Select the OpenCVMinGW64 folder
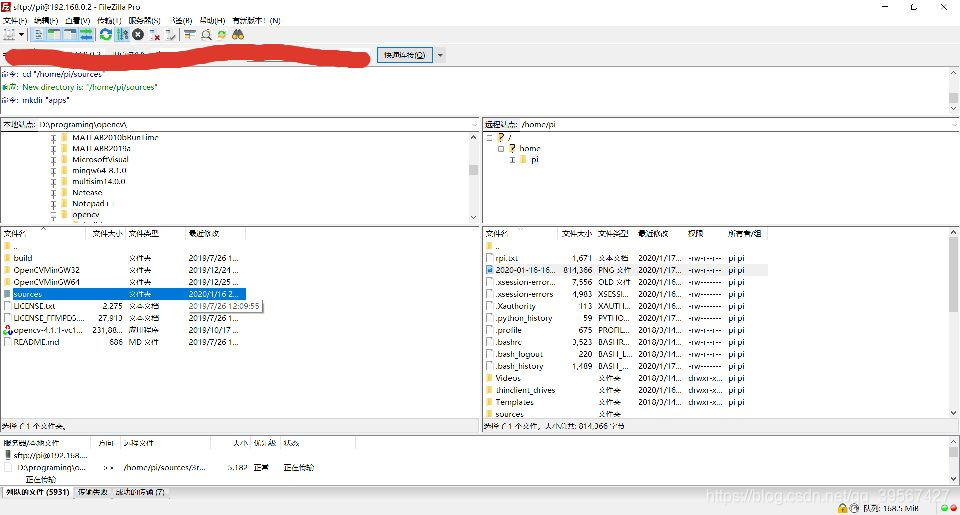Viewport: 960px width, 515px height. (46, 282)
